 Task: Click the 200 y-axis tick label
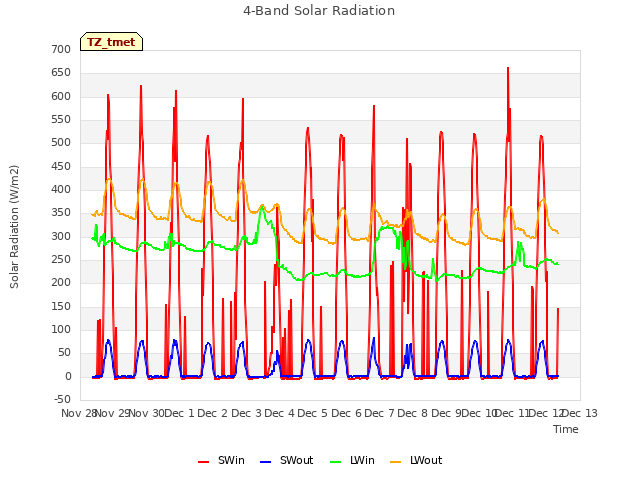[x=61, y=283]
